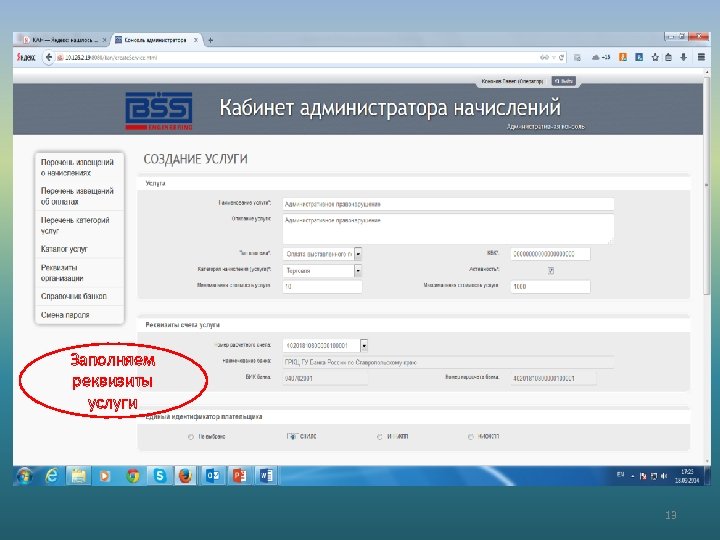This screenshot has height=540, width=720.
Task: Click the reload icon in the address bar
Action: (561, 57)
